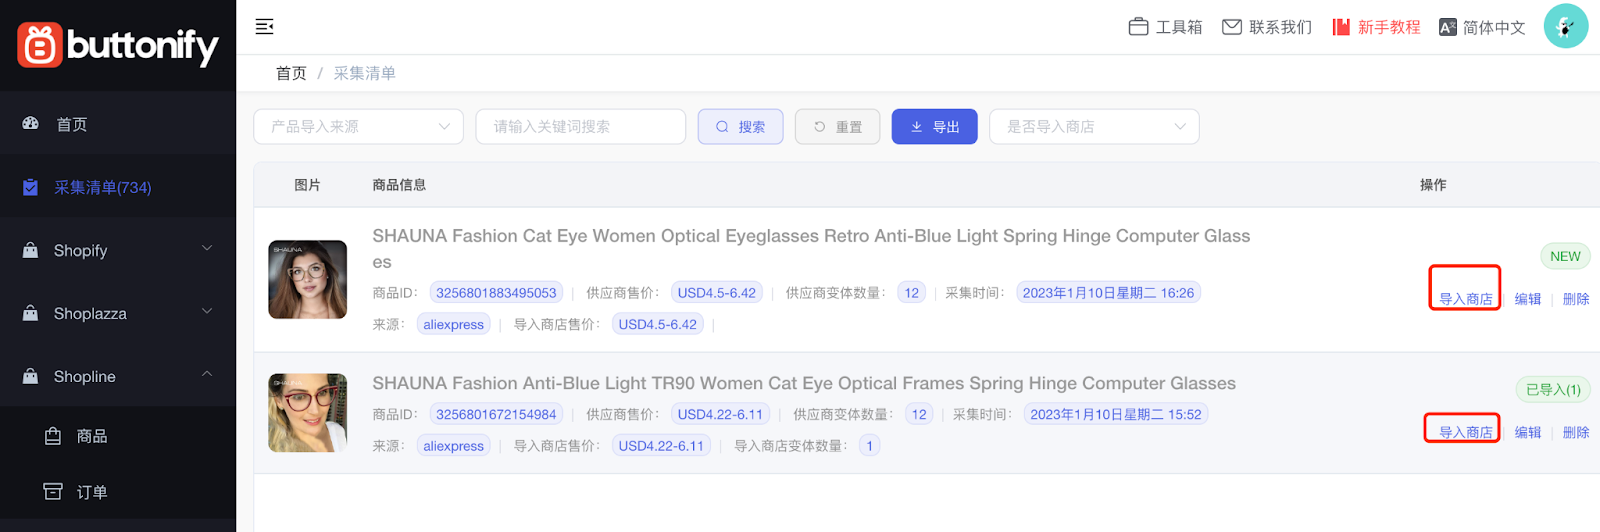Expand the Shopify sidebar menu
Screen dimensions: 1600x532
[207, 249]
